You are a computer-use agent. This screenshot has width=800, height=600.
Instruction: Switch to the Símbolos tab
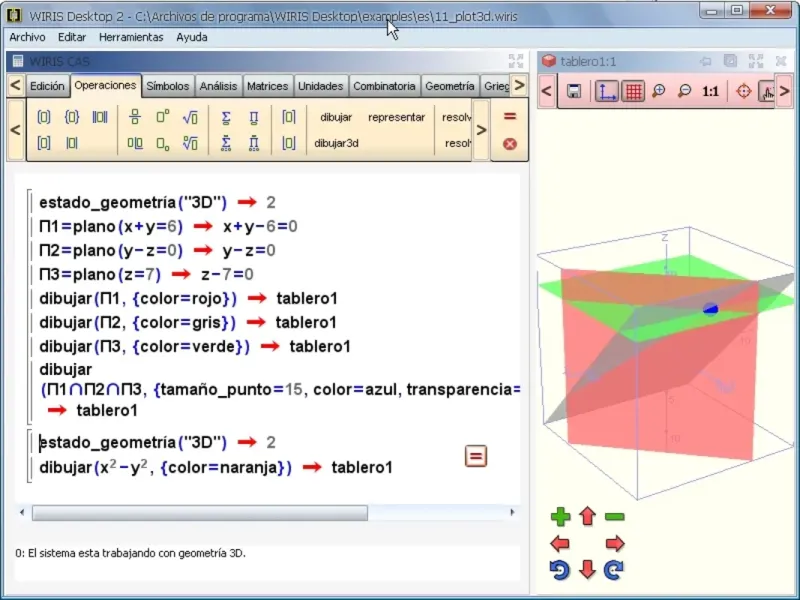(167, 86)
